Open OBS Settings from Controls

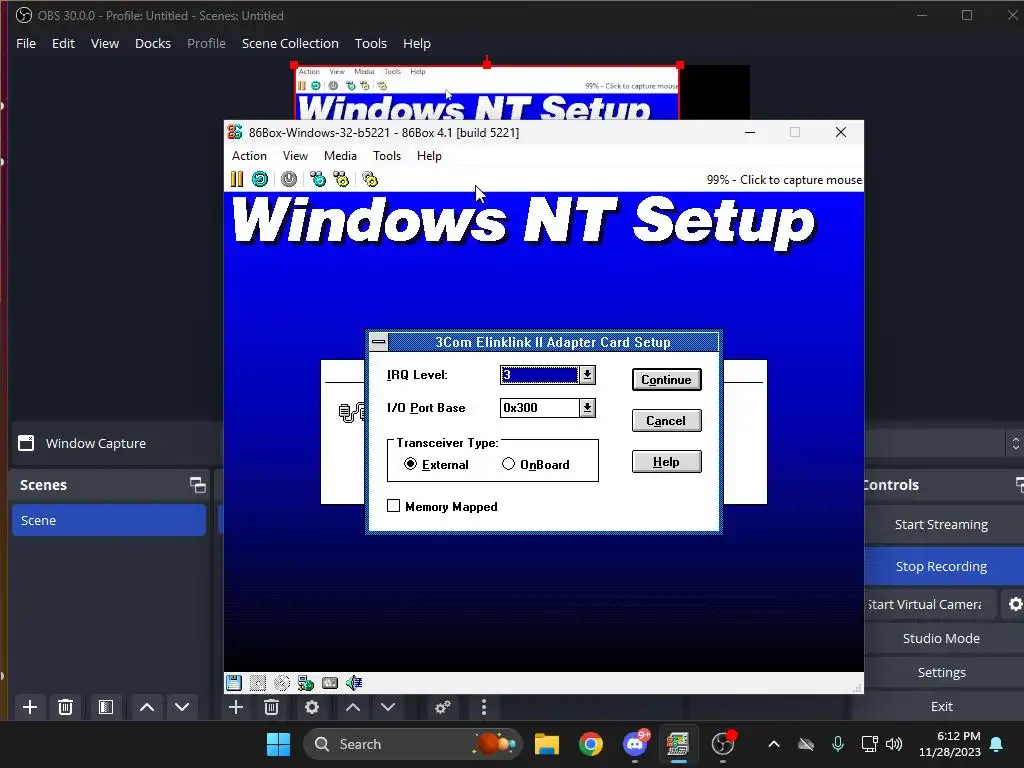(941, 672)
